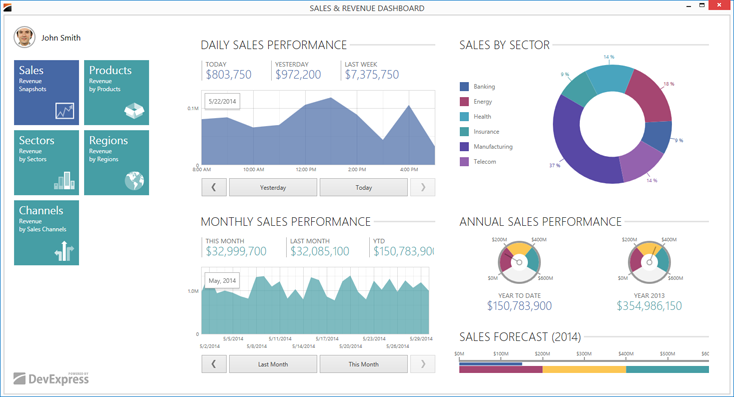
Task: Open the Sales revenue snapshots tile
Action: 46,92
